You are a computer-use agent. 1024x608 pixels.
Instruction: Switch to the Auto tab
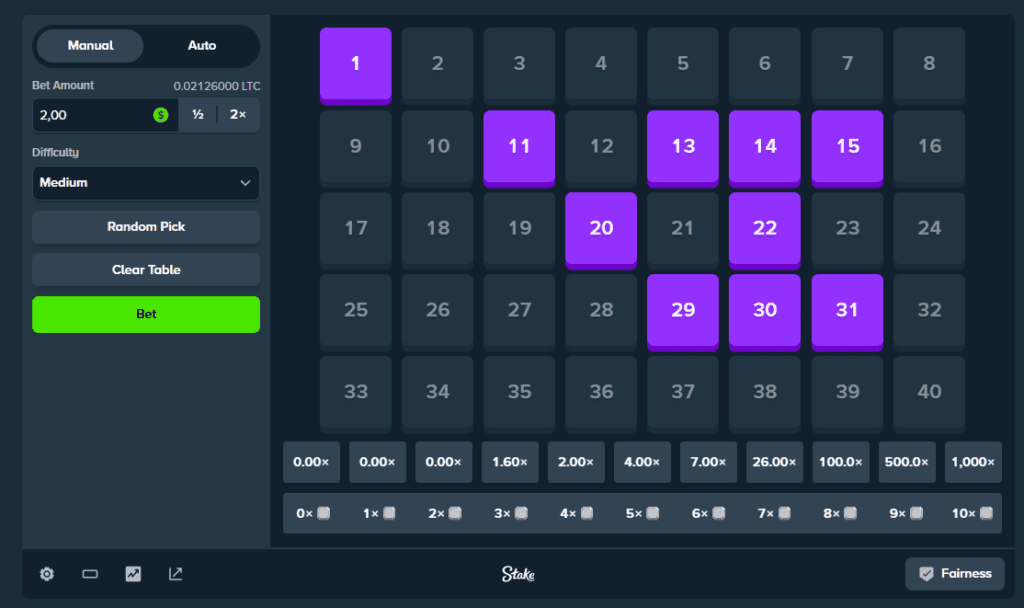(201, 45)
